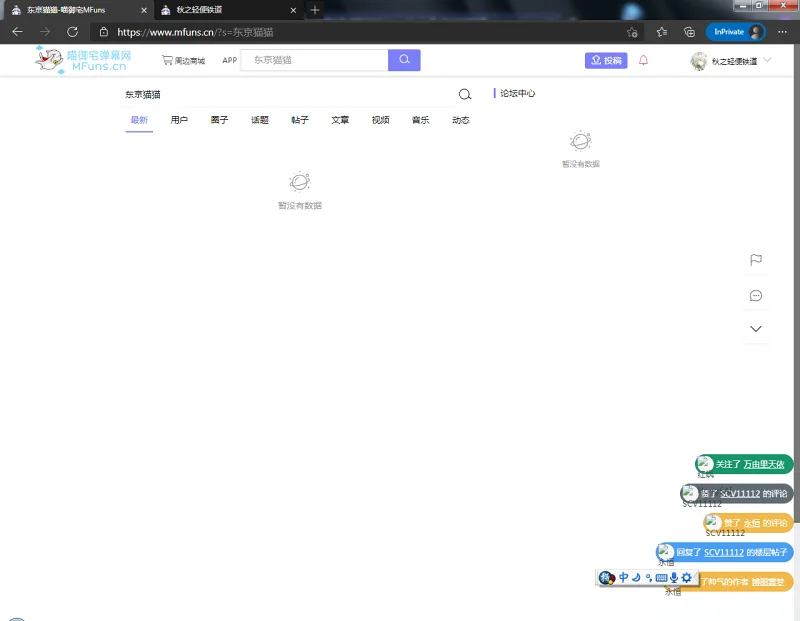Open the SCV11112 link in the blue 回复了 notification
The width and height of the screenshot is (800, 621).
(724, 552)
